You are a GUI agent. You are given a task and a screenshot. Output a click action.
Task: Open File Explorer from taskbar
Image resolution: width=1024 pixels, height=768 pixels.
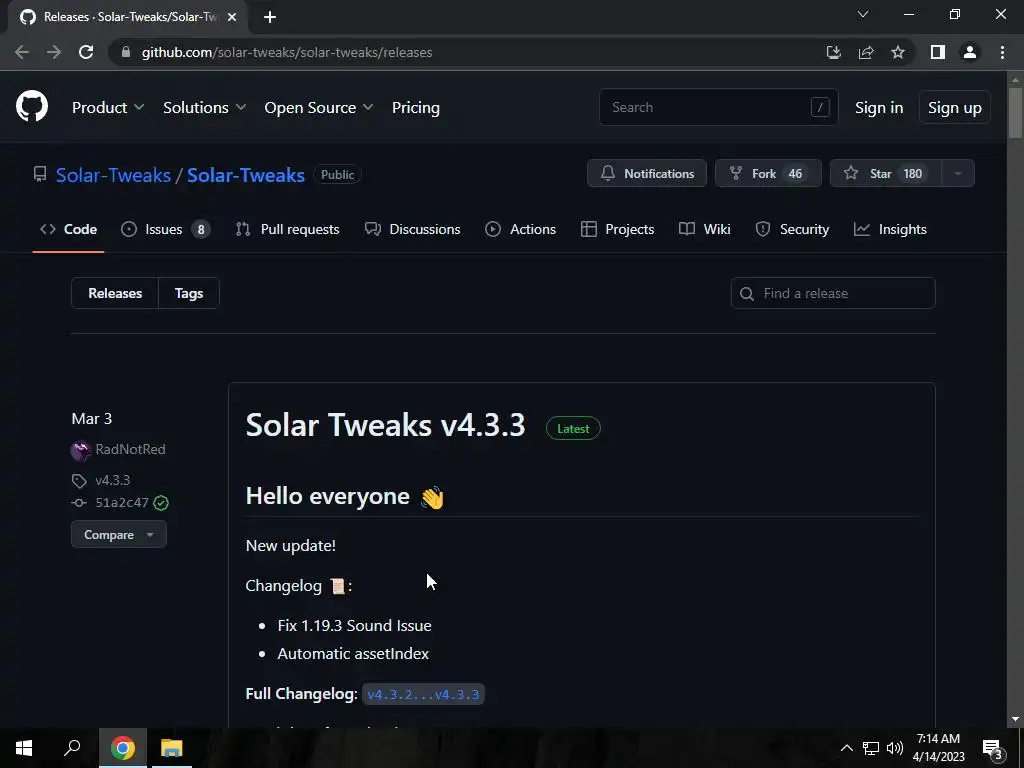pyautogui.click(x=172, y=748)
